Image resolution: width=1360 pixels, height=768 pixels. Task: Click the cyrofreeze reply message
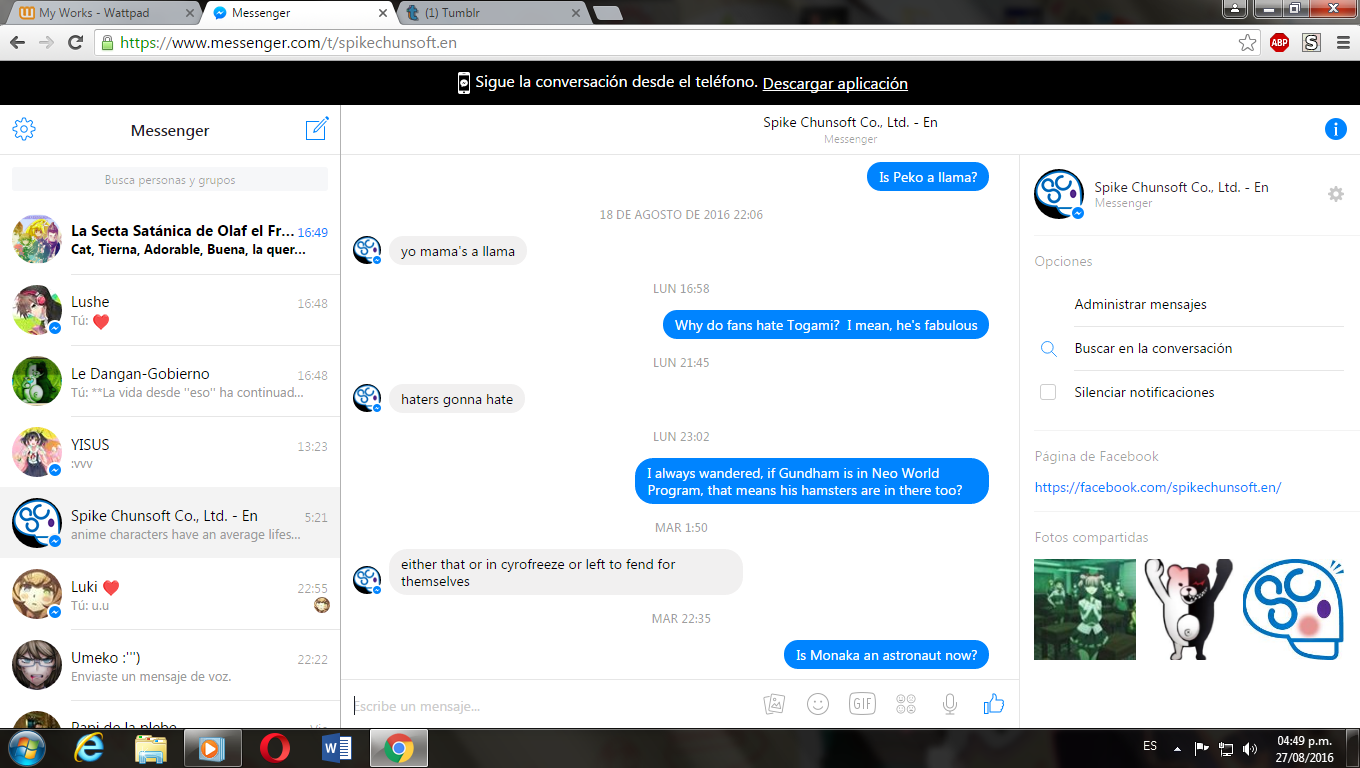coord(565,572)
